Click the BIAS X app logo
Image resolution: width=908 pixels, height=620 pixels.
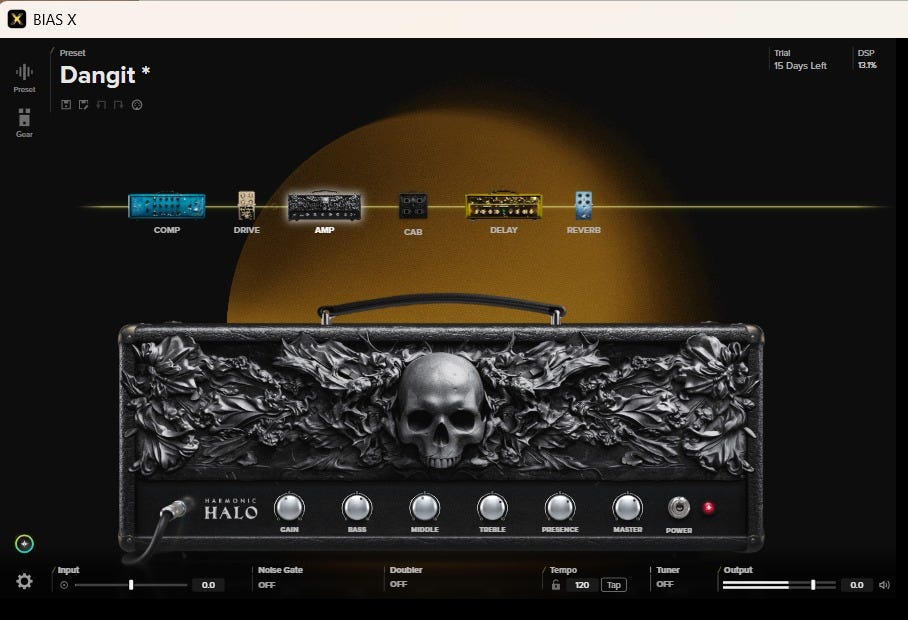(17, 19)
